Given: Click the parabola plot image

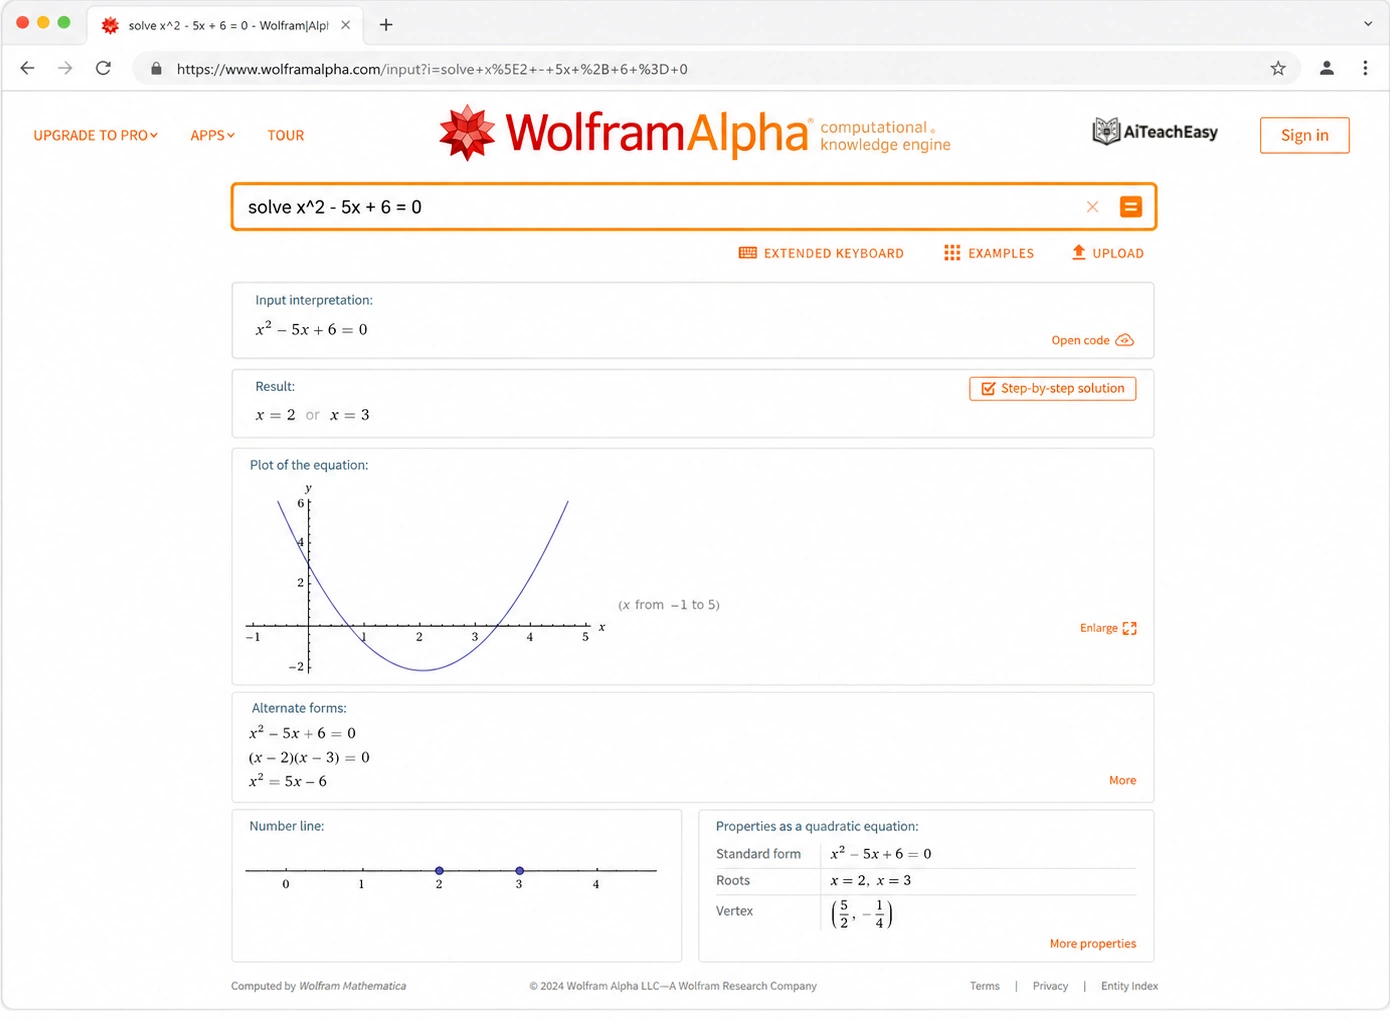Looking at the screenshot, I should (425, 580).
